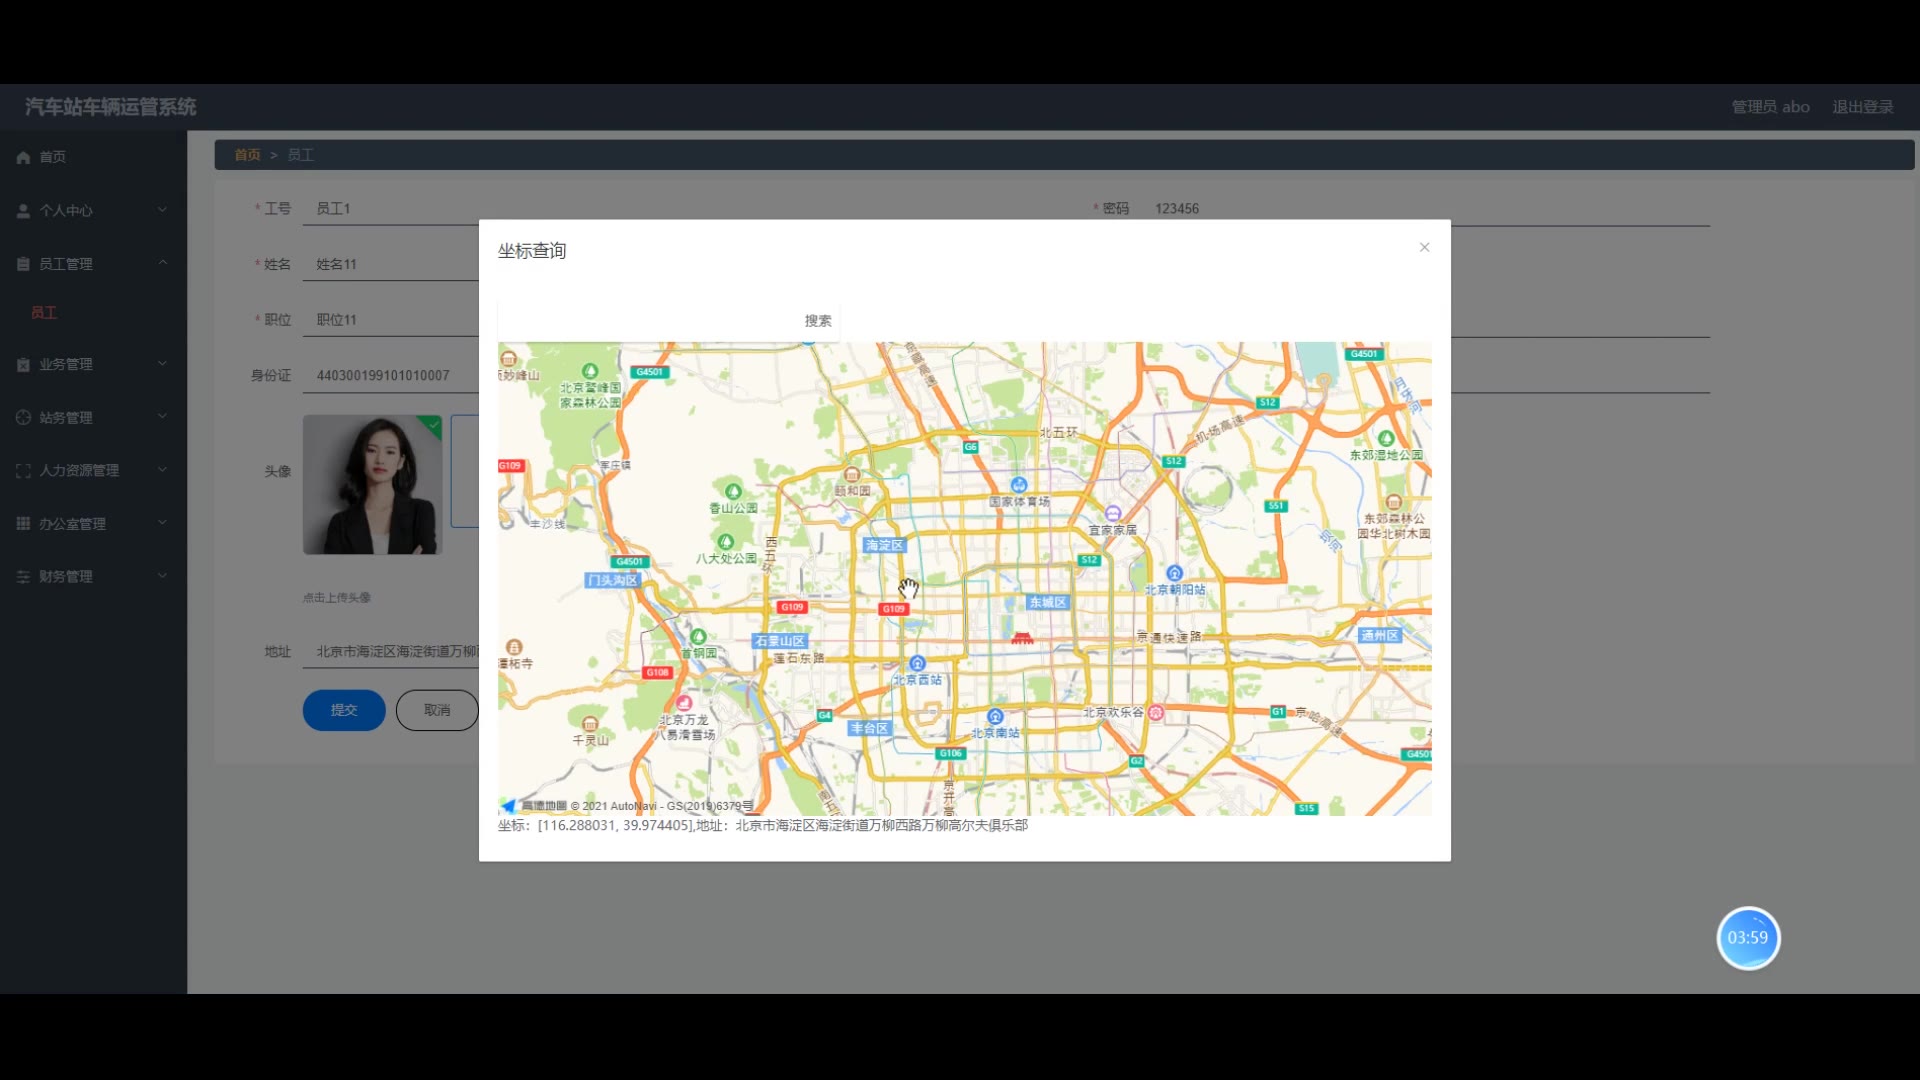Open the 业务管理 menu label
Screen dimensions: 1920x1080
(66, 365)
